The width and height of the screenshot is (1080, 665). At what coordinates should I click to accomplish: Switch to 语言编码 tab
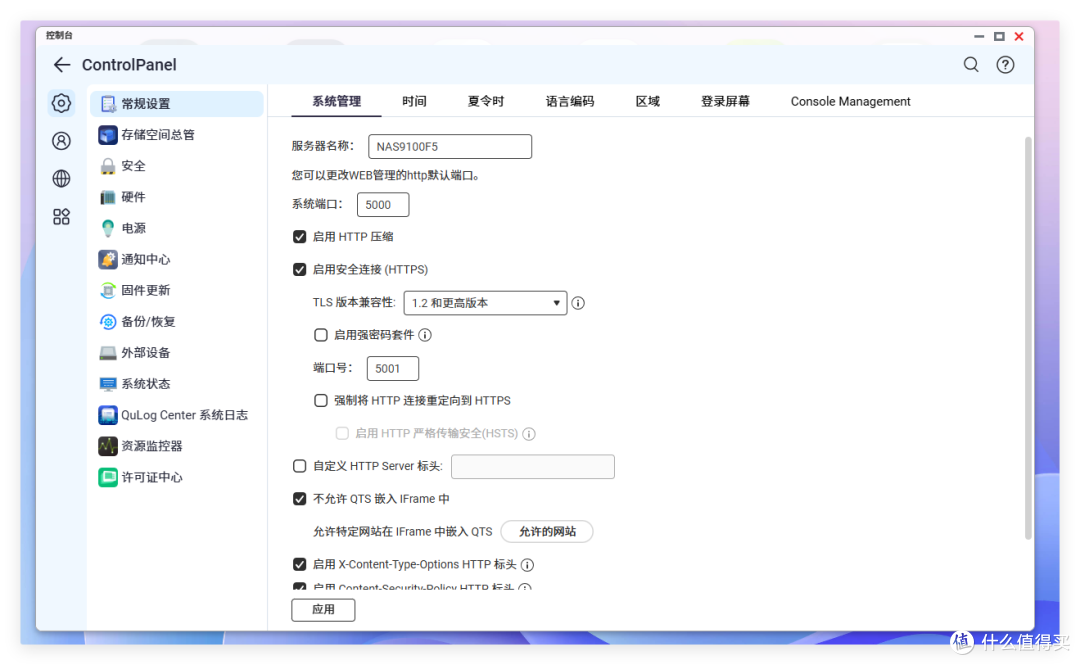tap(570, 101)
